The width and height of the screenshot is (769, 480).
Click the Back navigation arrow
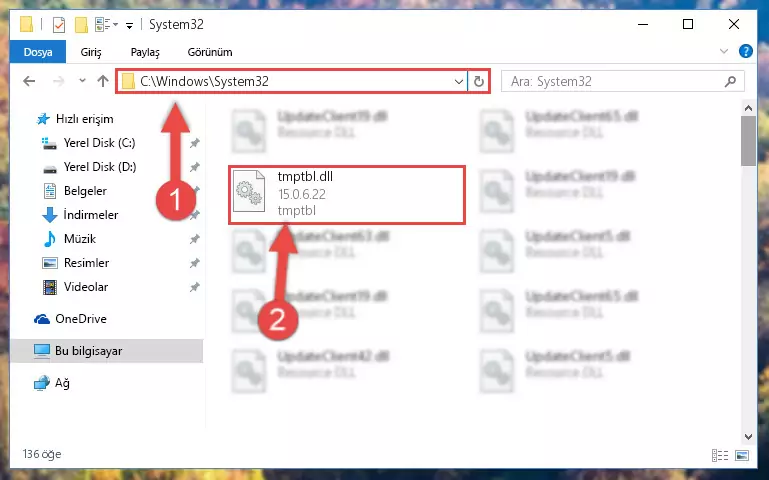(x=29, y=81)
